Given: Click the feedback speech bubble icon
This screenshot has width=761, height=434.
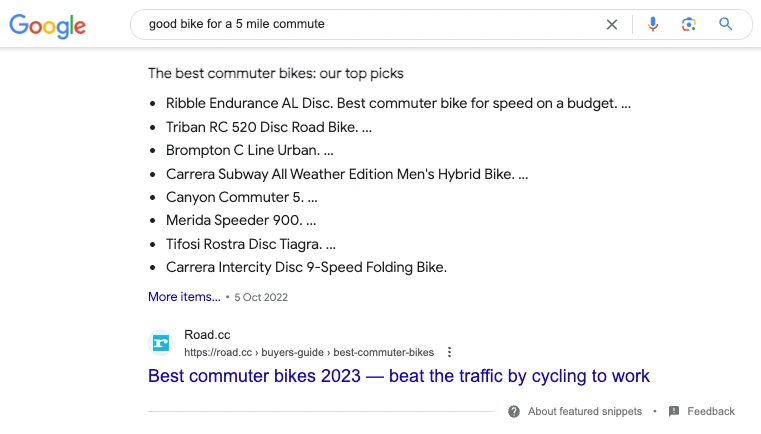Looking at the screenshot, I should point(674,411).
